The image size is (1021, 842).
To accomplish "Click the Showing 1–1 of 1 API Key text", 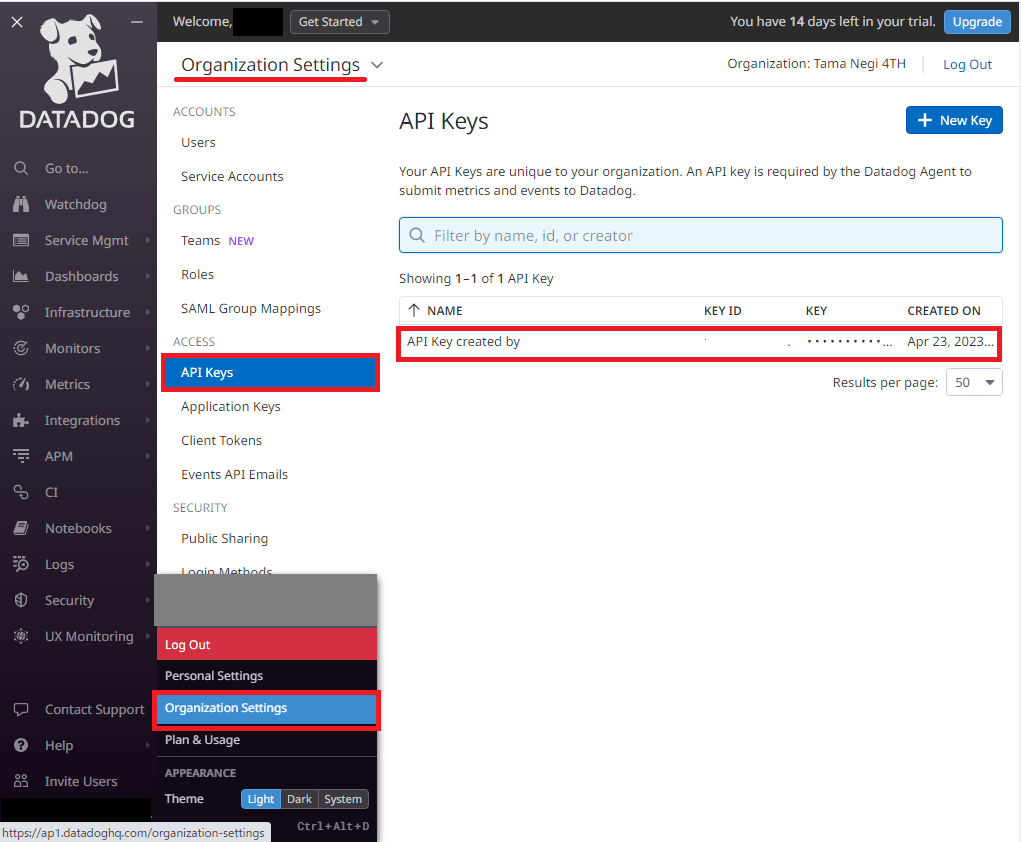I will point(476,279).
